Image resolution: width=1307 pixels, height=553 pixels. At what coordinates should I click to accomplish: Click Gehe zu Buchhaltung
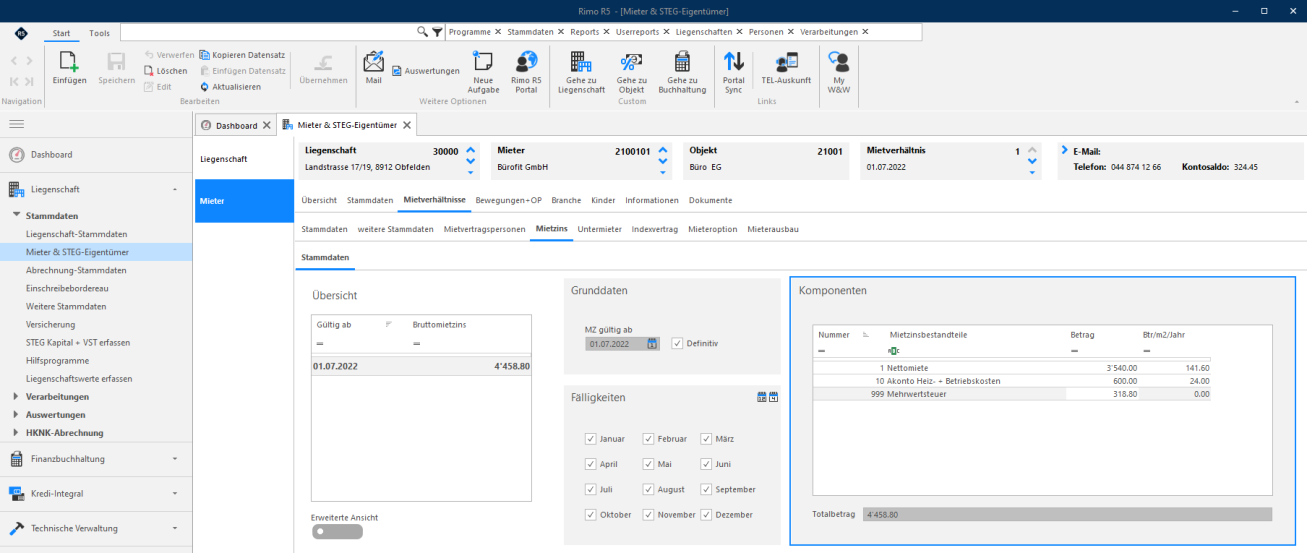pos(681,71)
